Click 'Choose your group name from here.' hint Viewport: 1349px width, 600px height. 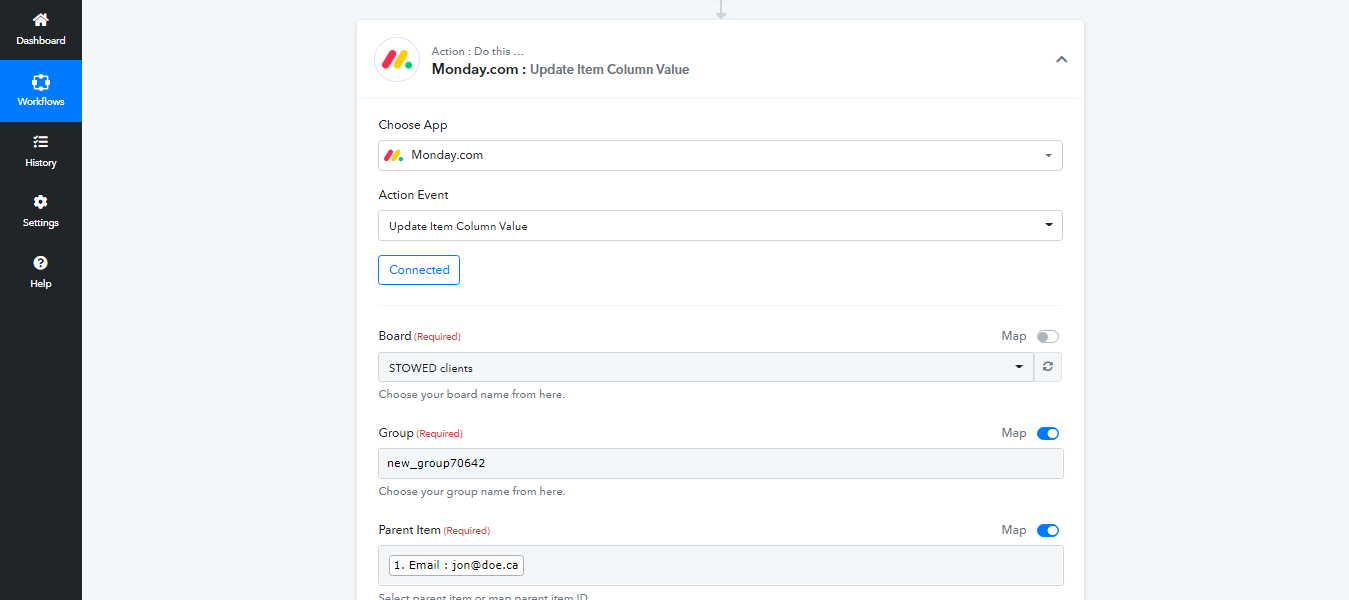tap(472, 492)
